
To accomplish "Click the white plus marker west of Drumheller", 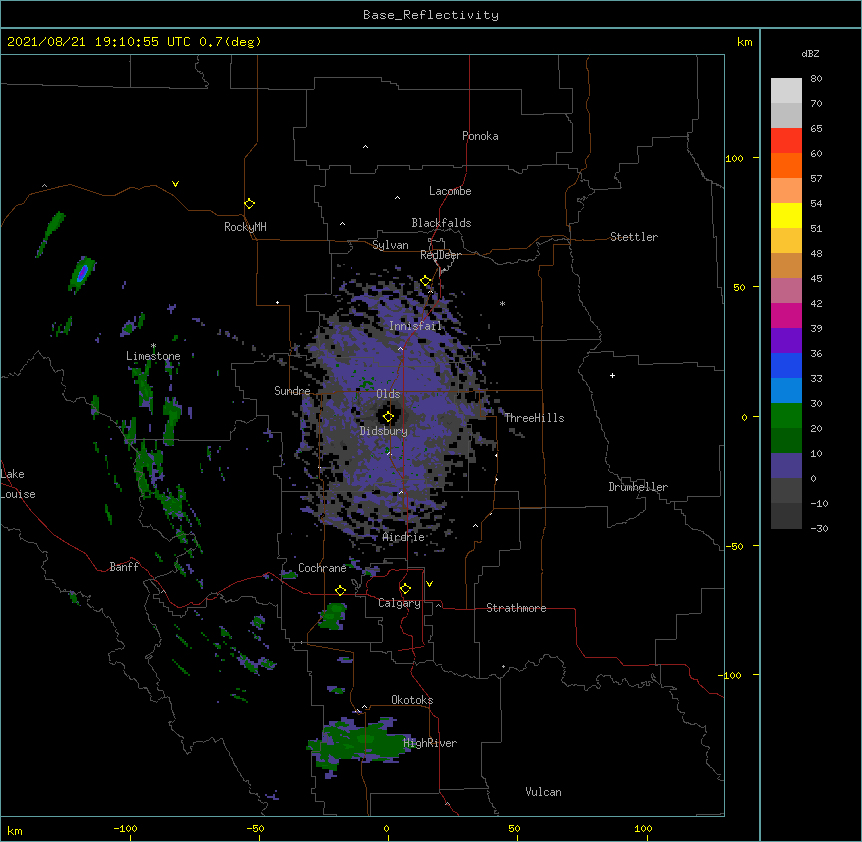I will click(x=612, y=375).
